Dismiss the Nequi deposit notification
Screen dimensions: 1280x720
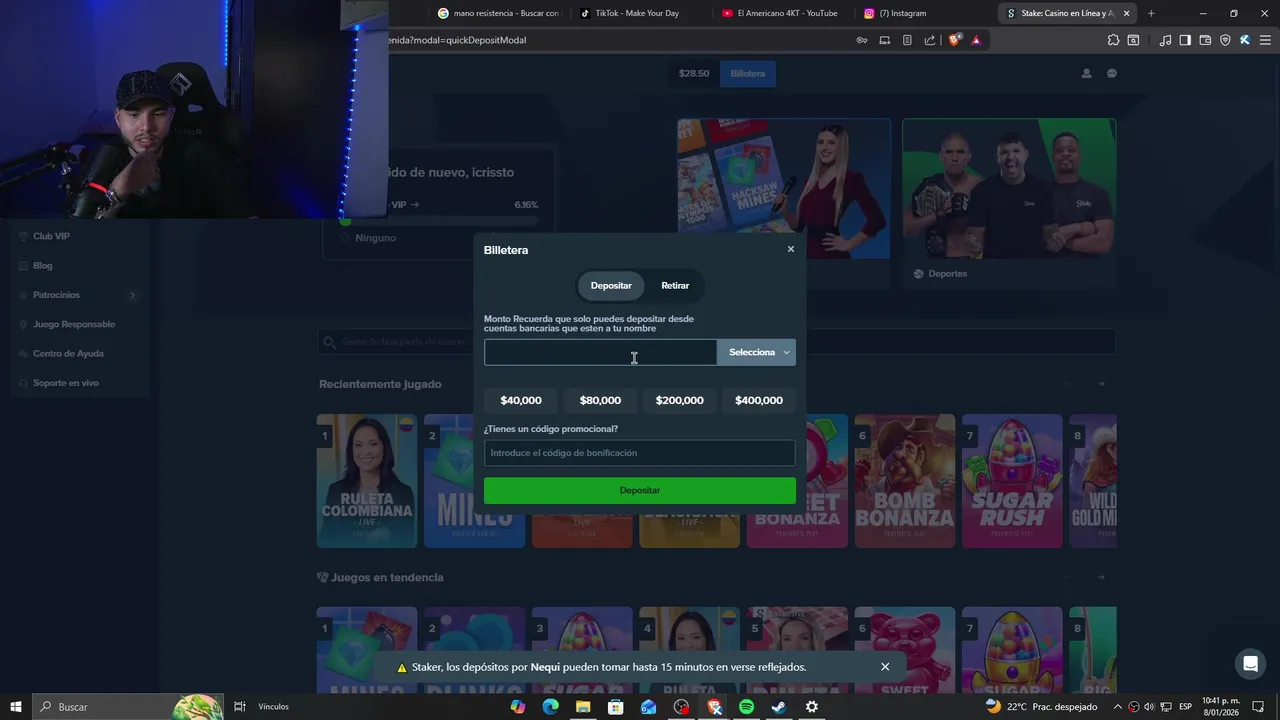[885, 667]
